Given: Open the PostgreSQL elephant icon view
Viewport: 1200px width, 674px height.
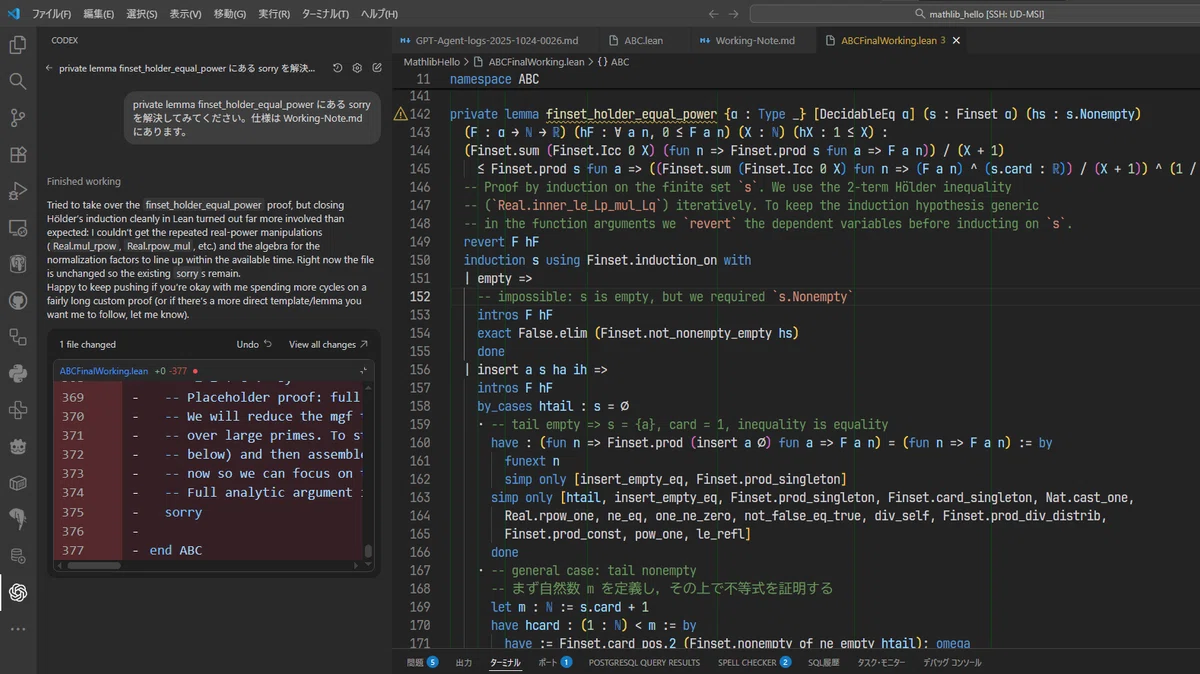Looking at the screenshot, I should pos(18,264).
